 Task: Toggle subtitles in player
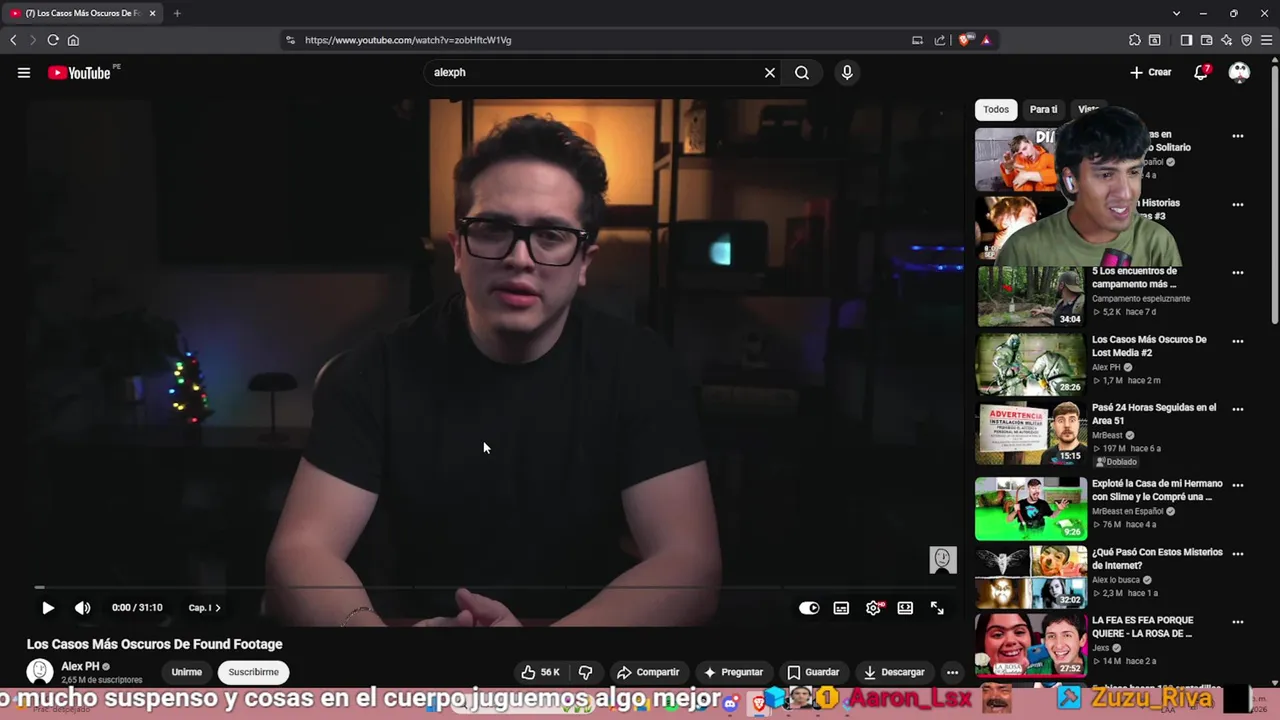841,608
